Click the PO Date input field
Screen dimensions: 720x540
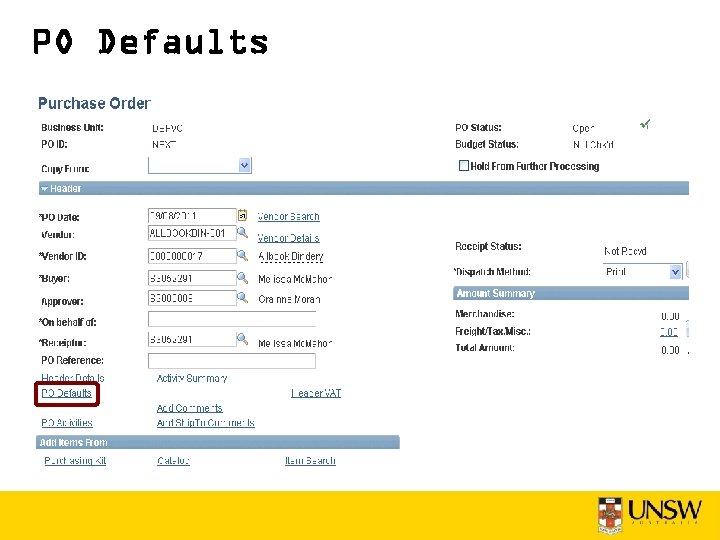[192, 215]
